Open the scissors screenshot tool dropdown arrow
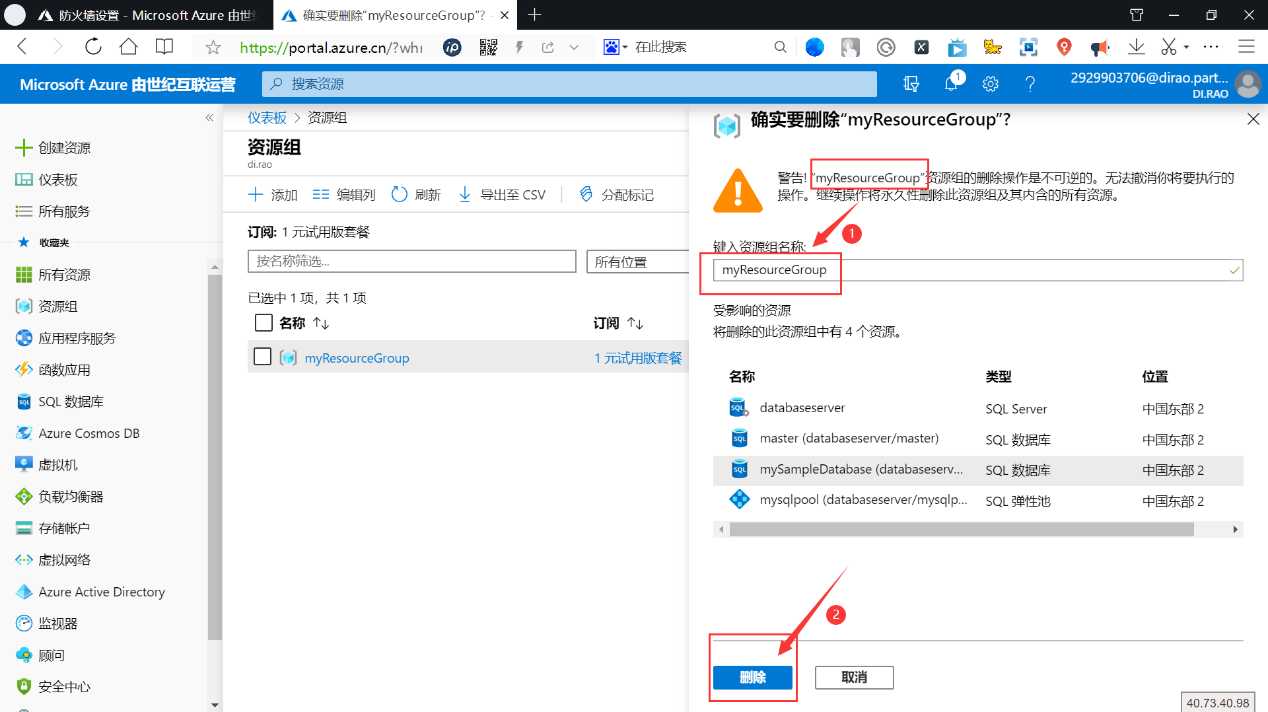 [x=1186, y=47]
